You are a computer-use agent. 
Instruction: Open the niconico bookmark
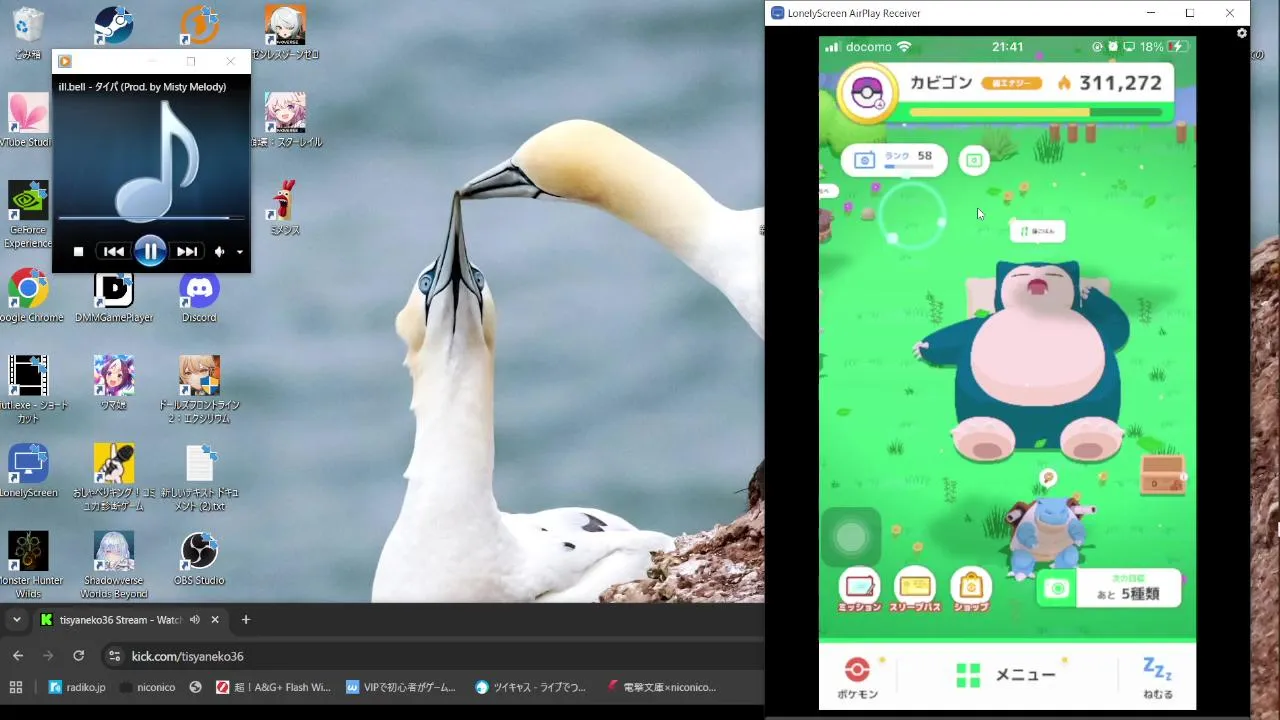click(147, 687)
